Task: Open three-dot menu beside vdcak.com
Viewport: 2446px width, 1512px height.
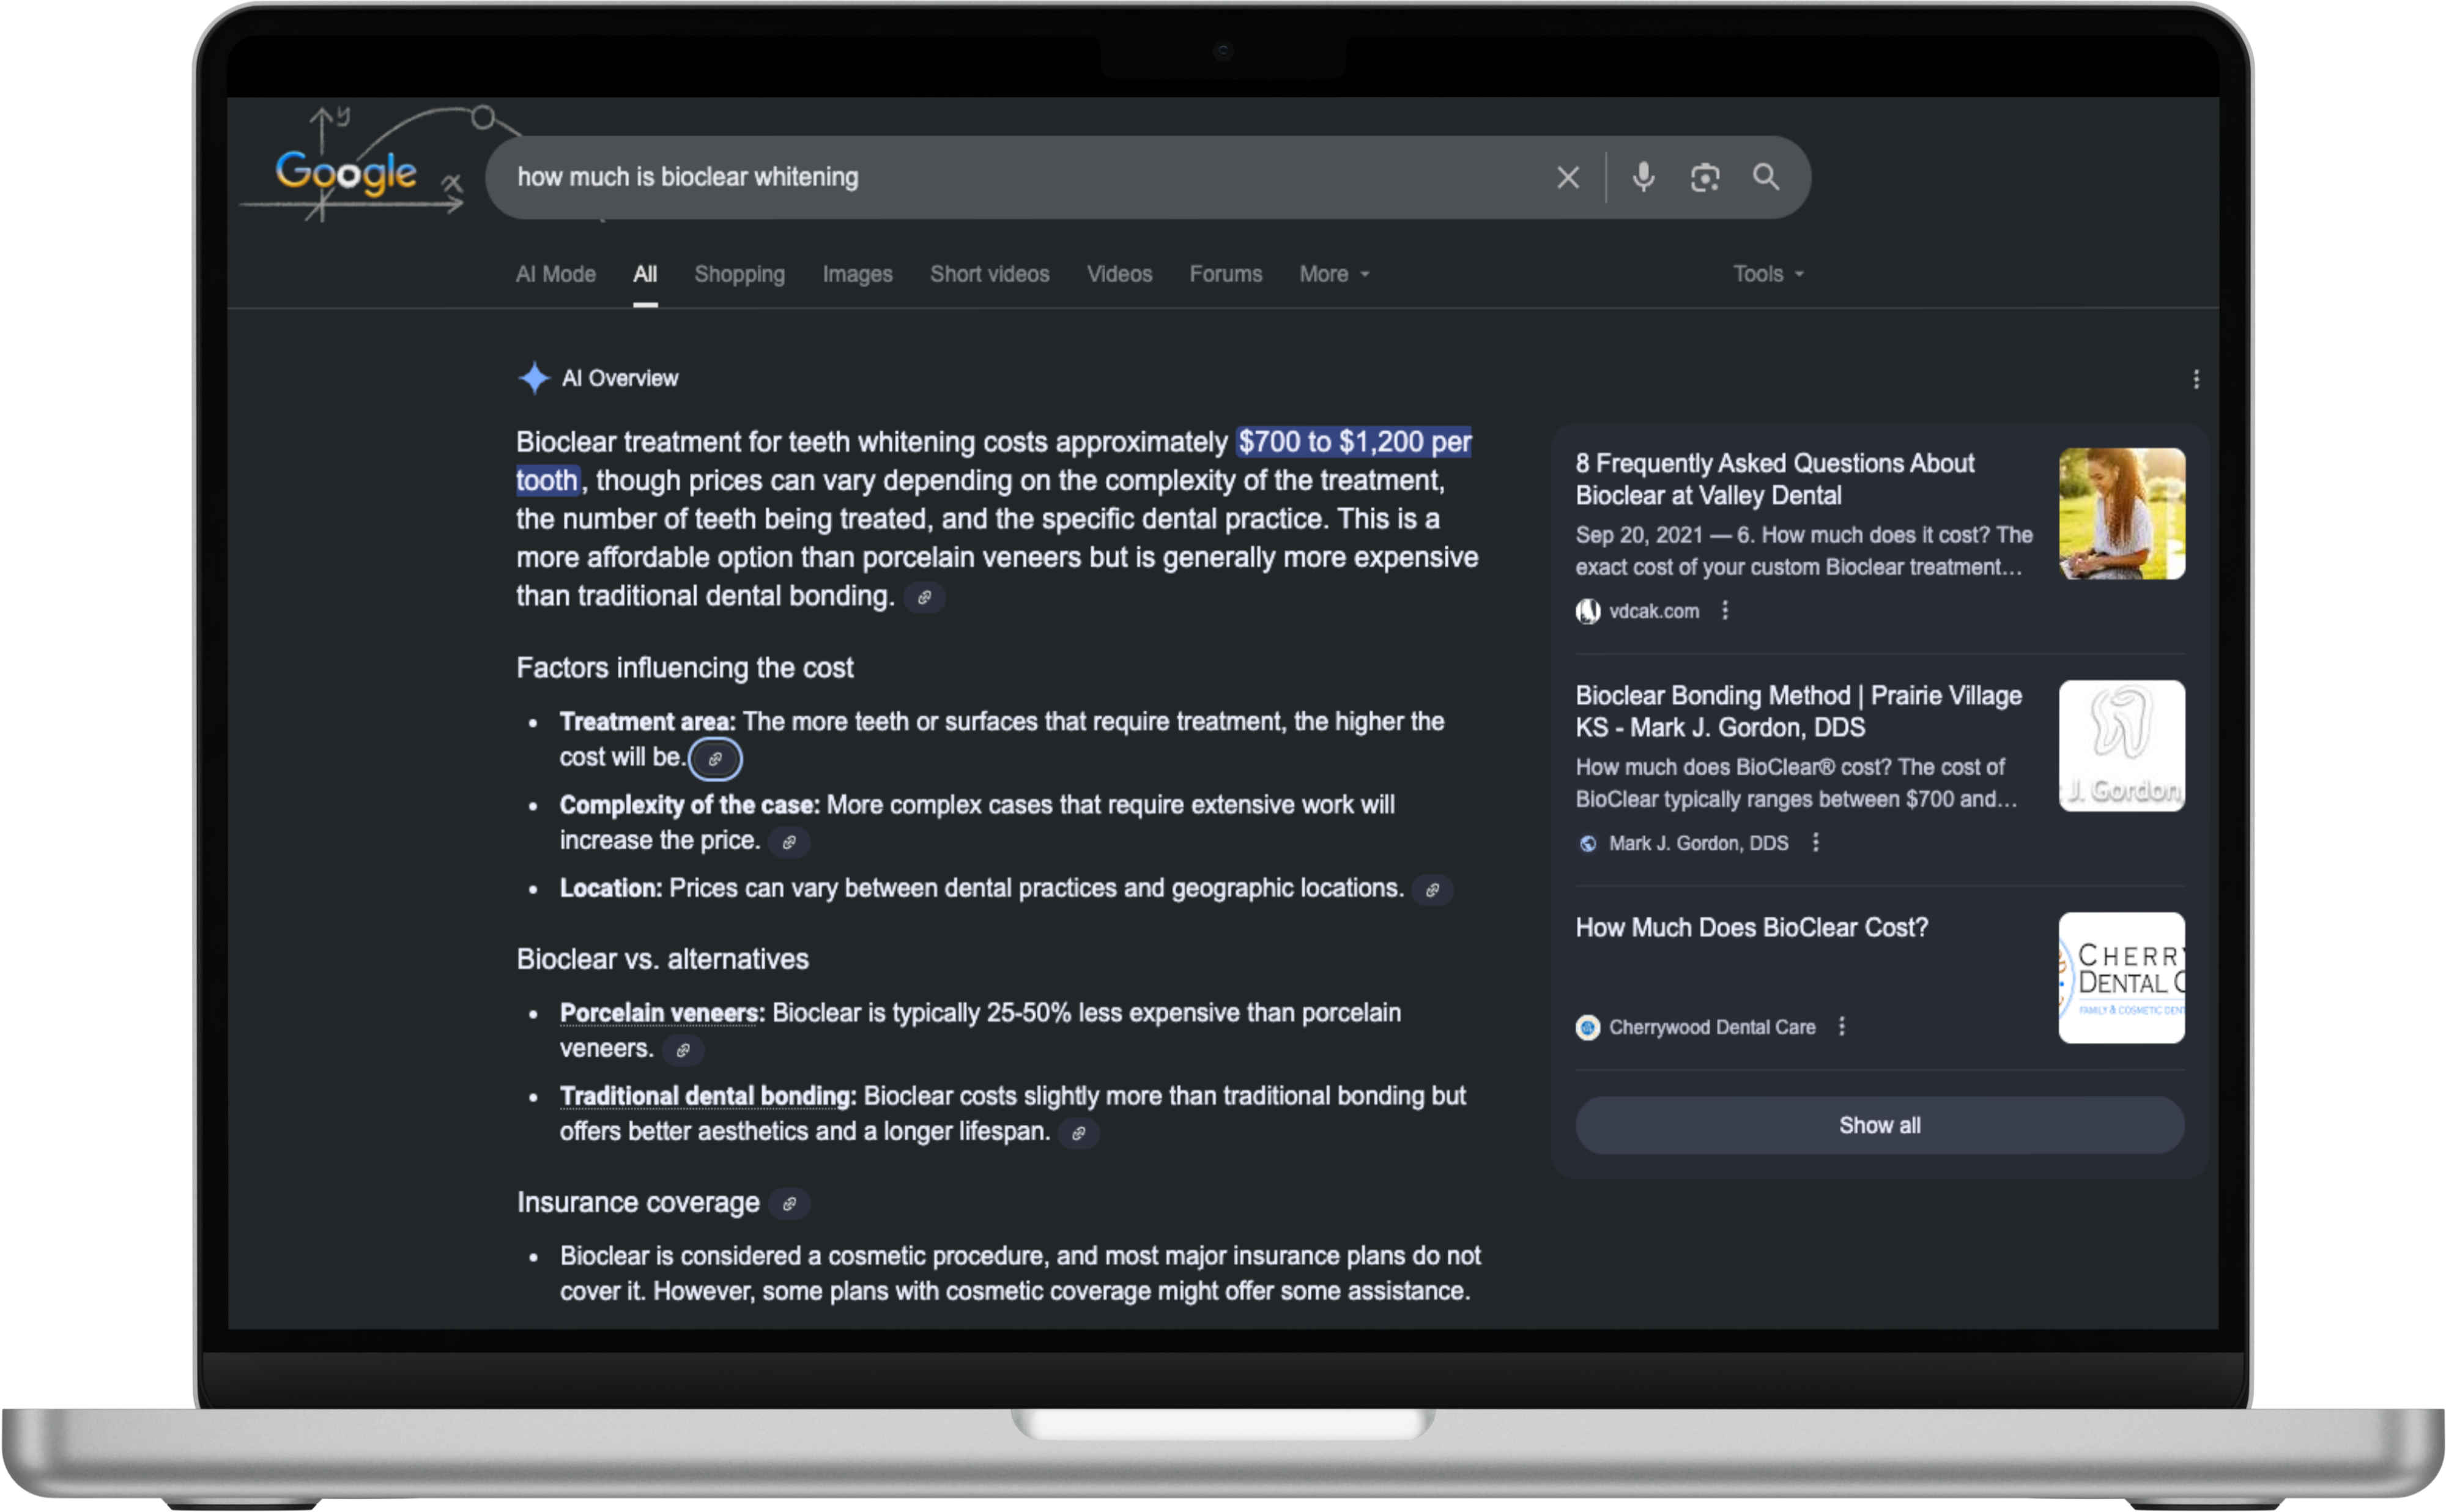Action: coord(1725,610)
